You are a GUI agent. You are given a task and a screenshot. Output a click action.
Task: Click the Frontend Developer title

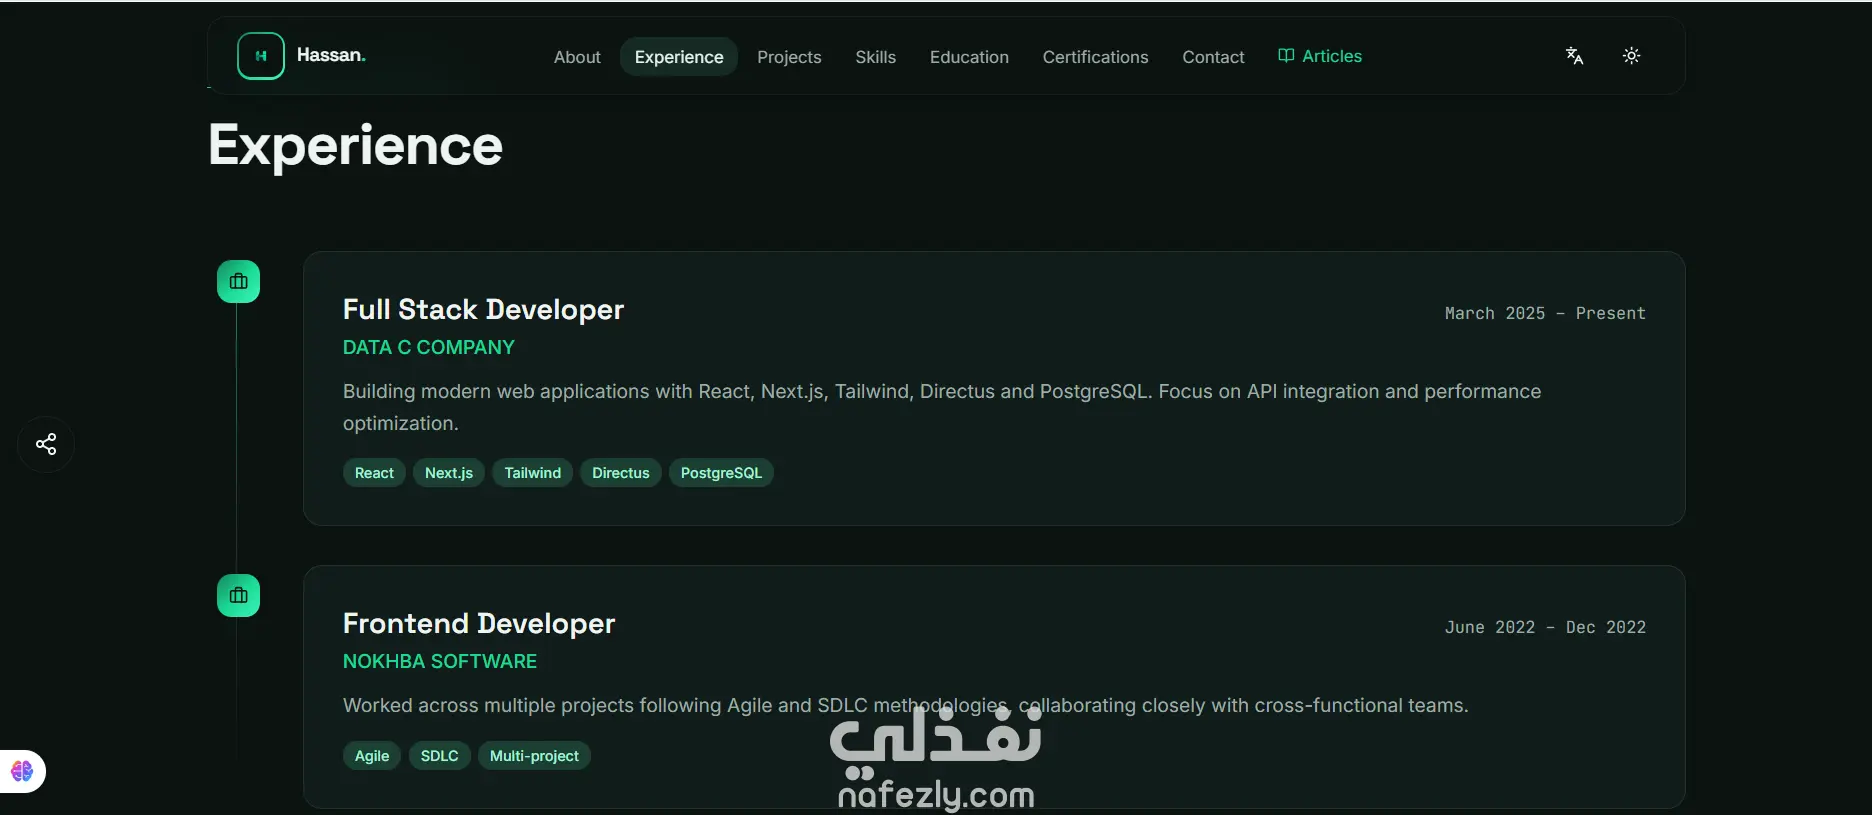(x=479, y=624)
